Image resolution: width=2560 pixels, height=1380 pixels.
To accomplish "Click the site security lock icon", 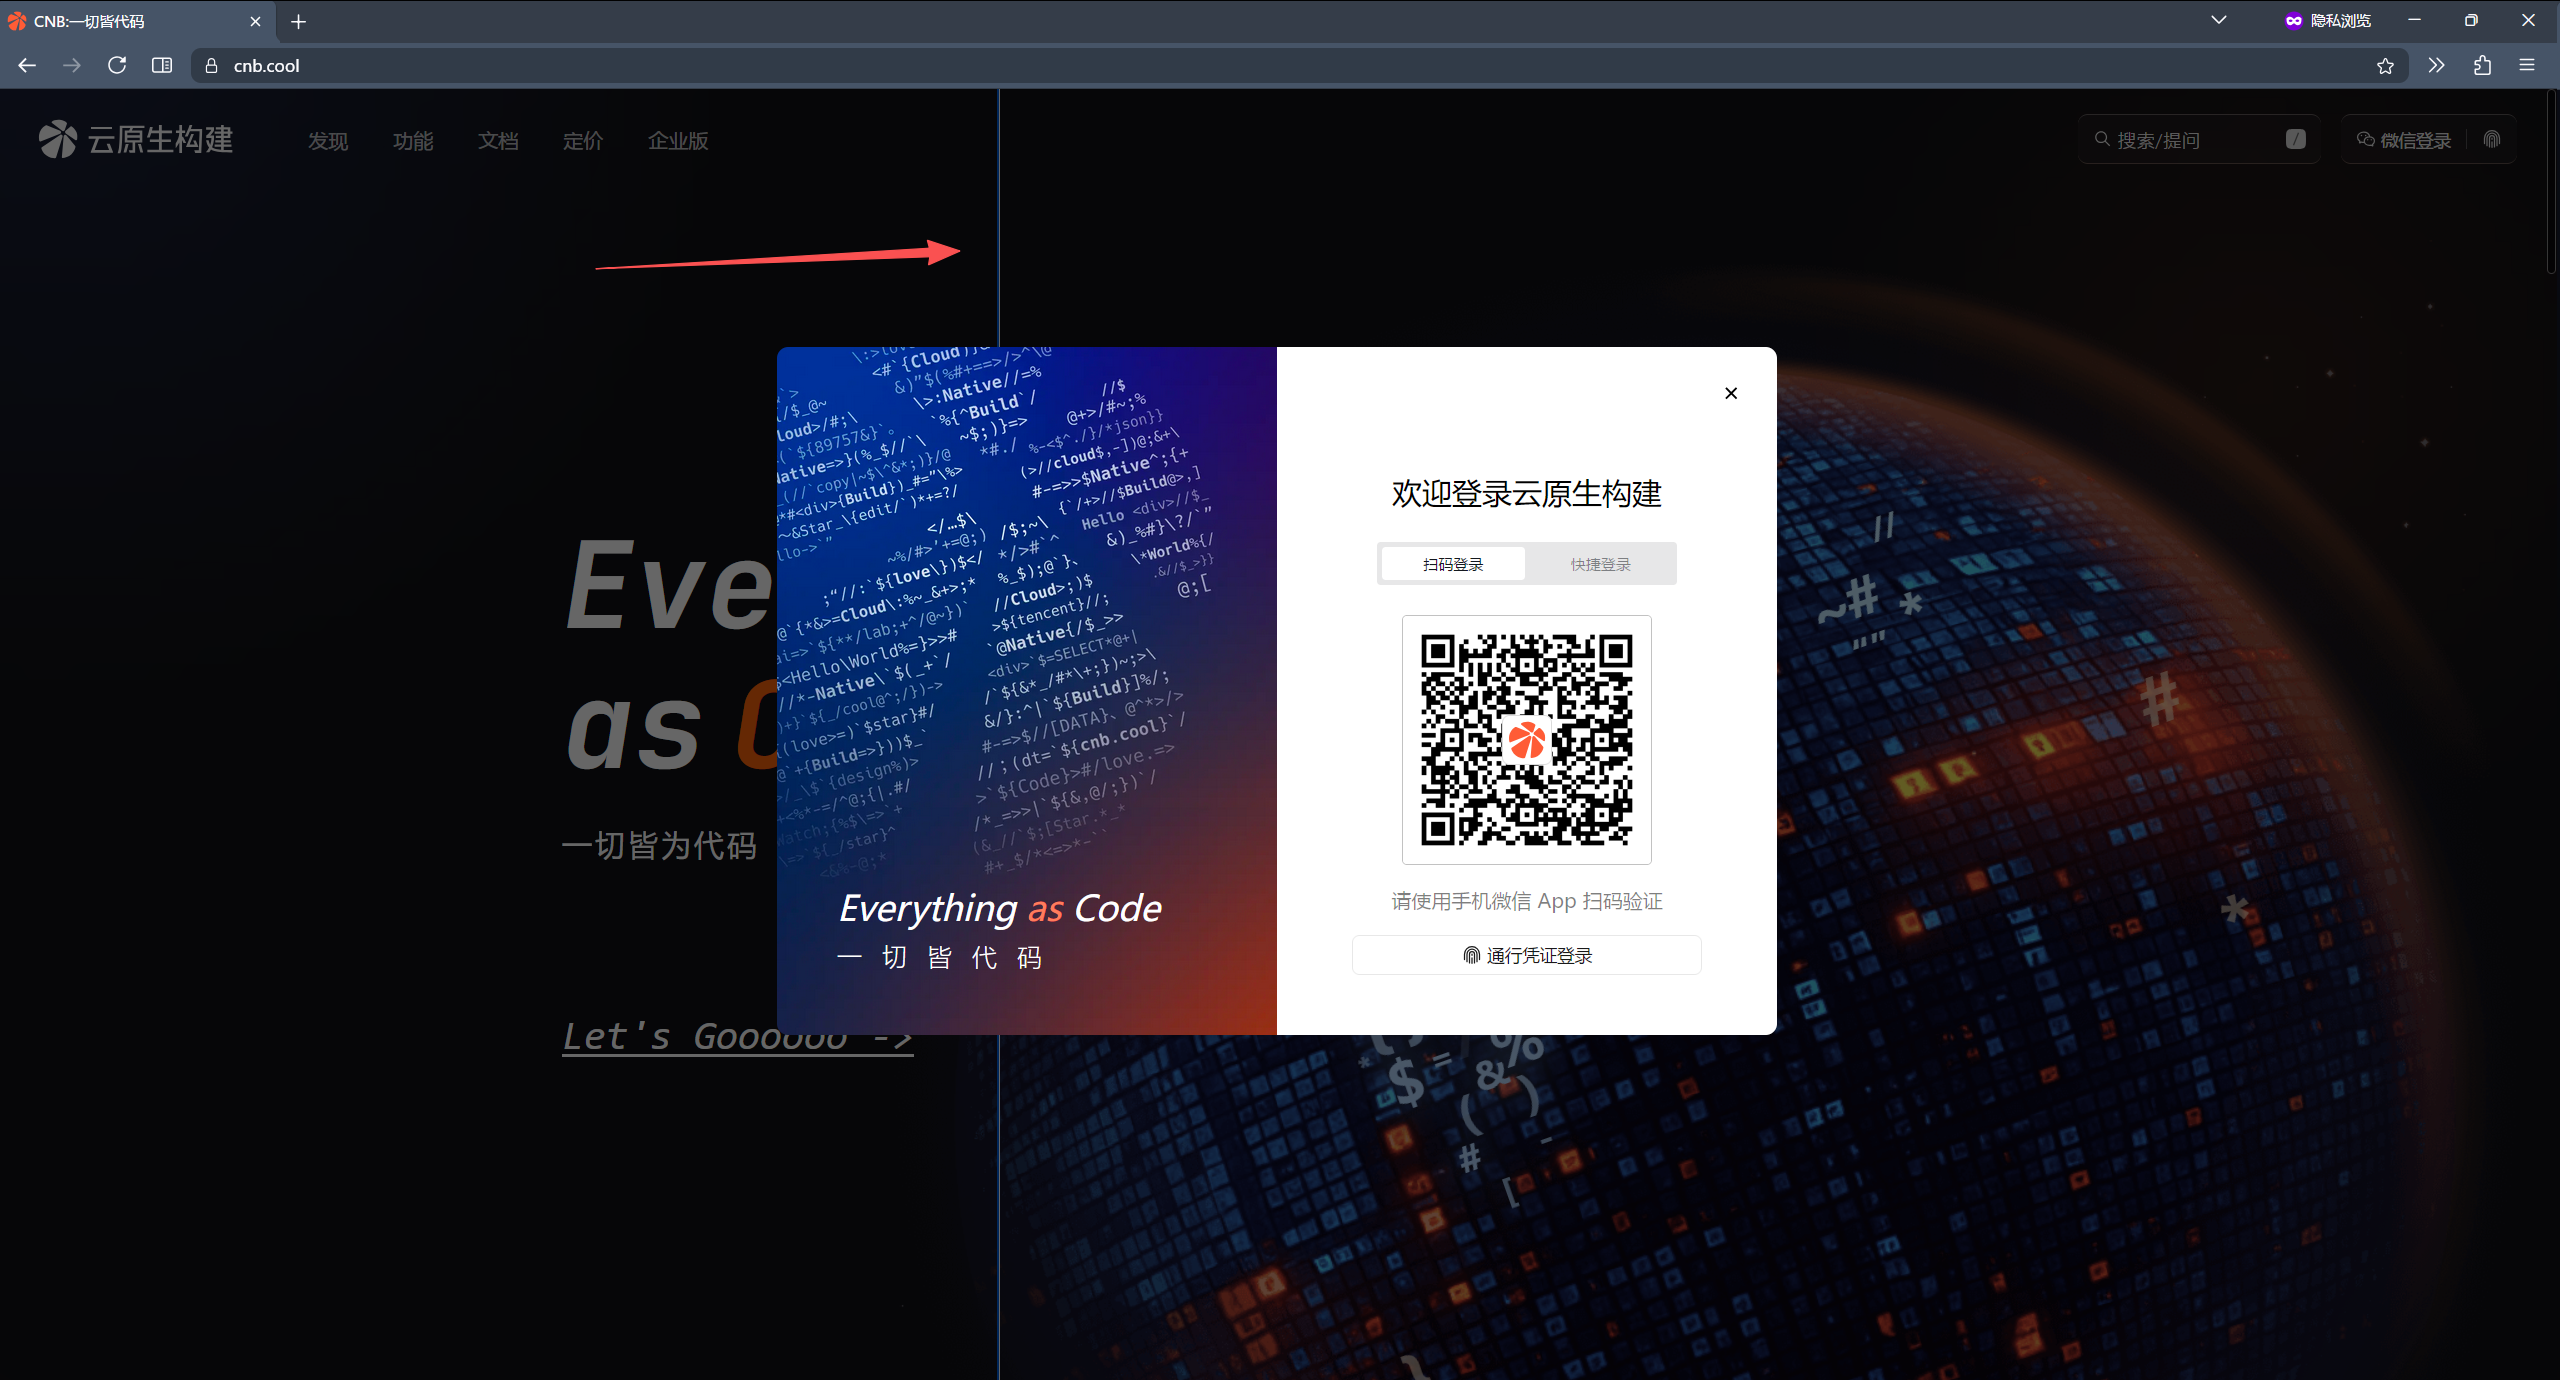I will click(x=210, y=65).
